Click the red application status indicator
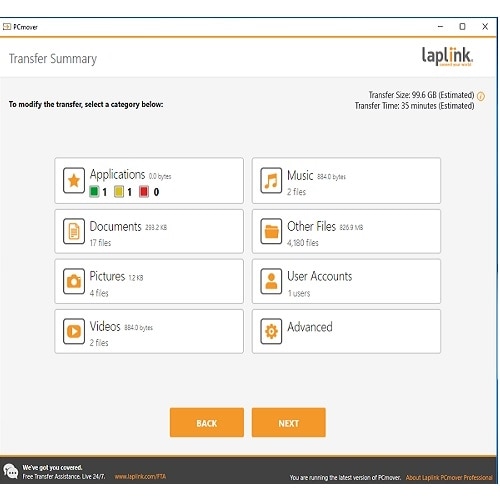This screenshot has width=500, height=500. pos(144,191)
